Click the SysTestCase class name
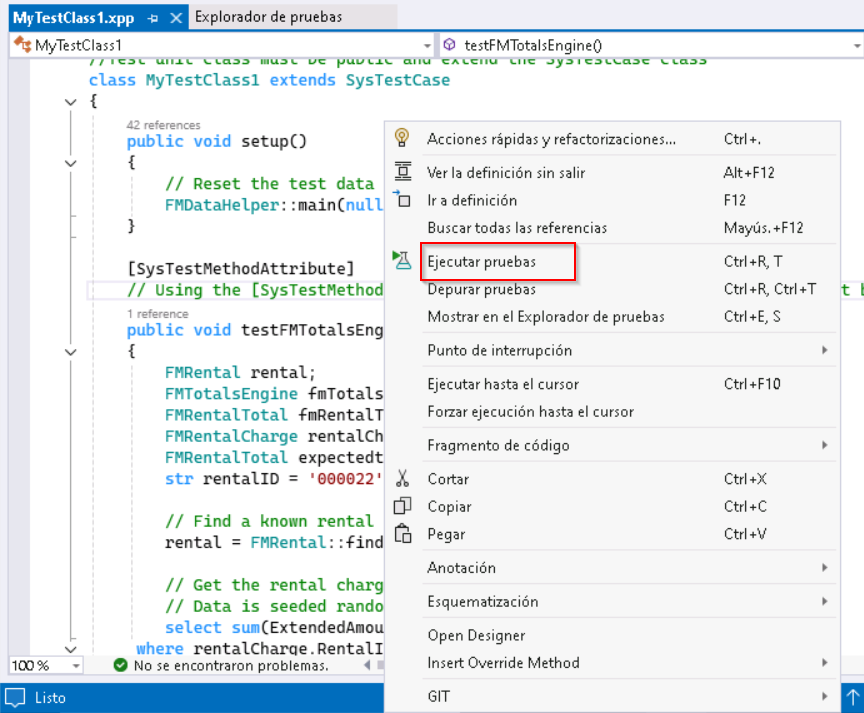The image size is (864, 713). (x=398, y=80)
